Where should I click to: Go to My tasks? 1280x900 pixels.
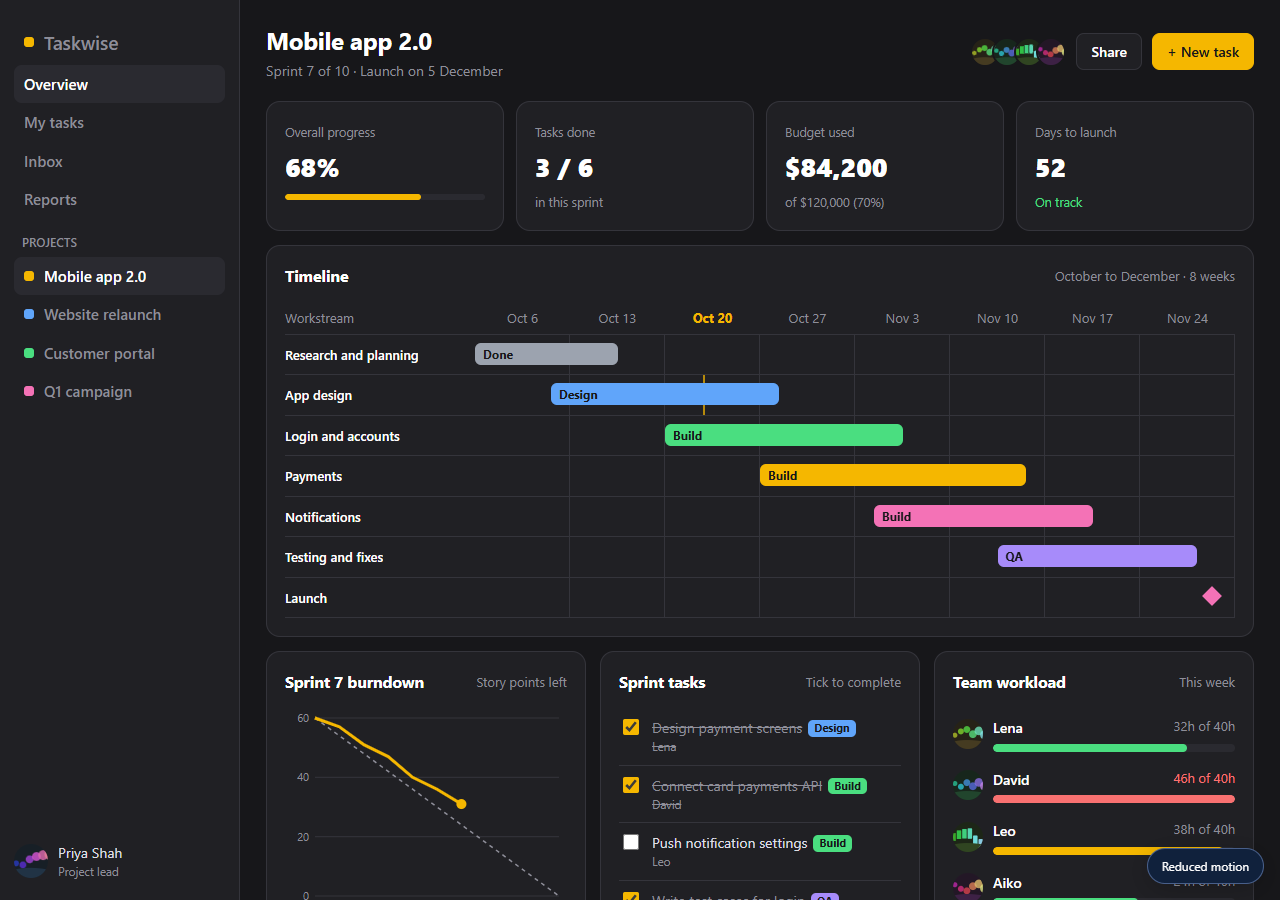click(x=119, y=123)
